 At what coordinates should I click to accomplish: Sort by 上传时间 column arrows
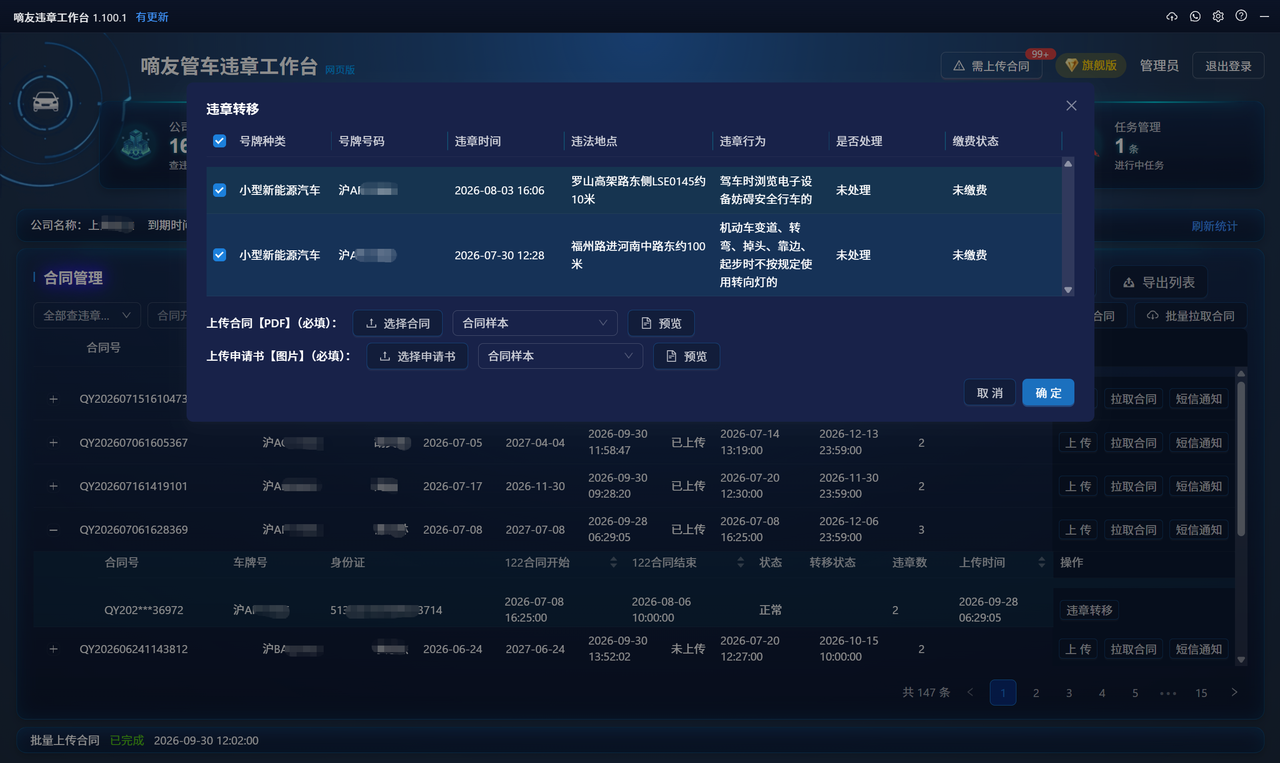1042,563
